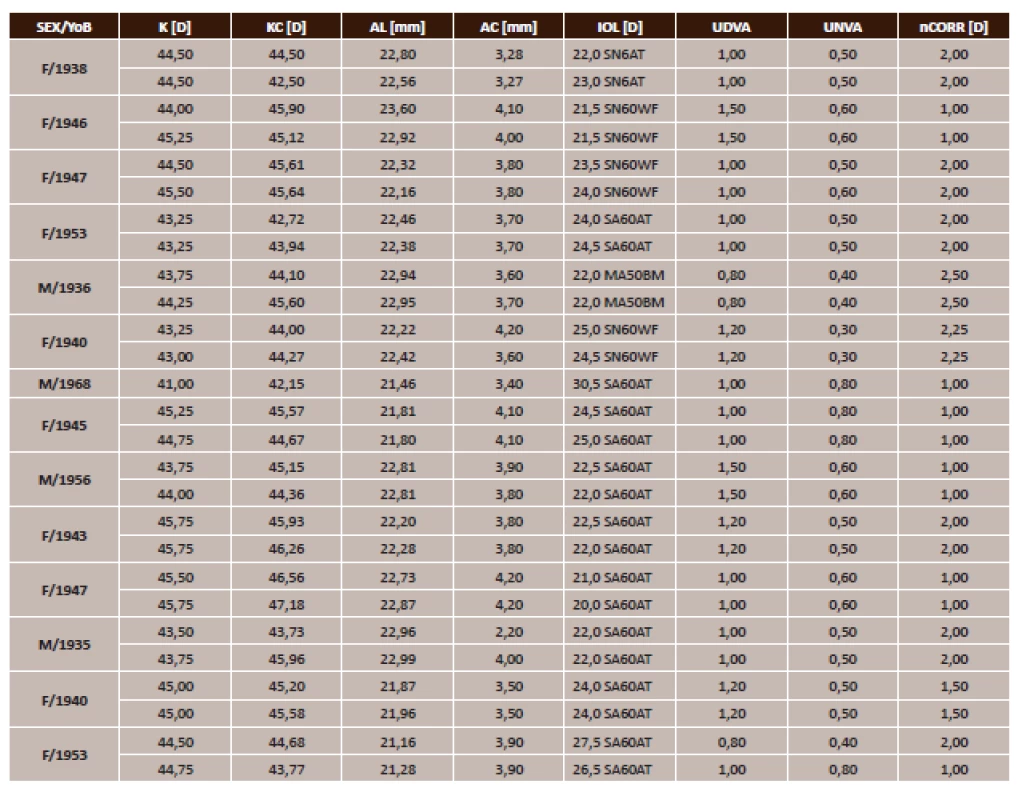Viewport: 1030px width, 800px height.
Task: Click the 25,0 SA60AT lens cell
Action: pos(619,439)
